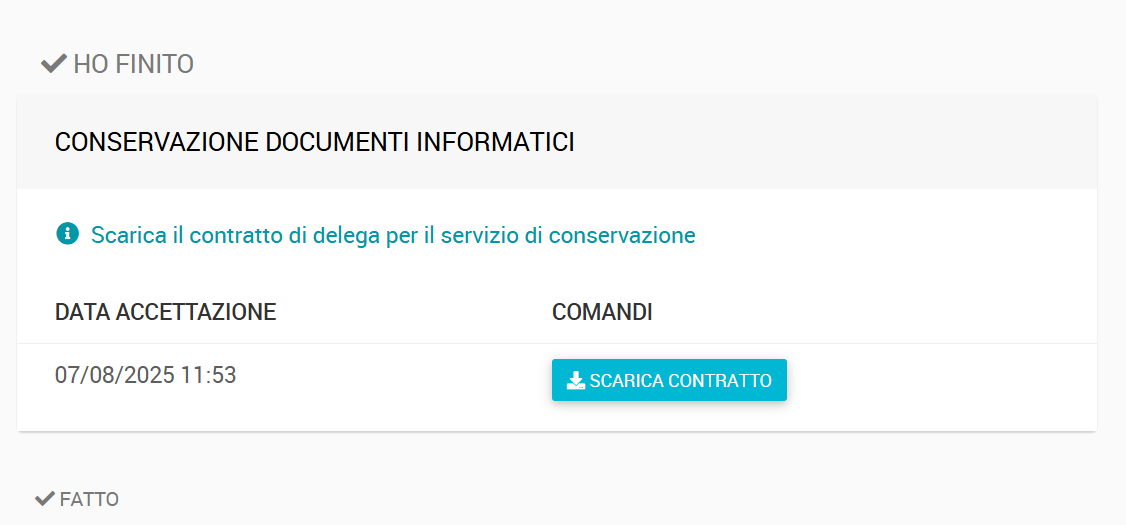Click the DATA ACCETTAZIONE column header
Viewport: 1126px width, 525px height.
(x=166, y=312)
